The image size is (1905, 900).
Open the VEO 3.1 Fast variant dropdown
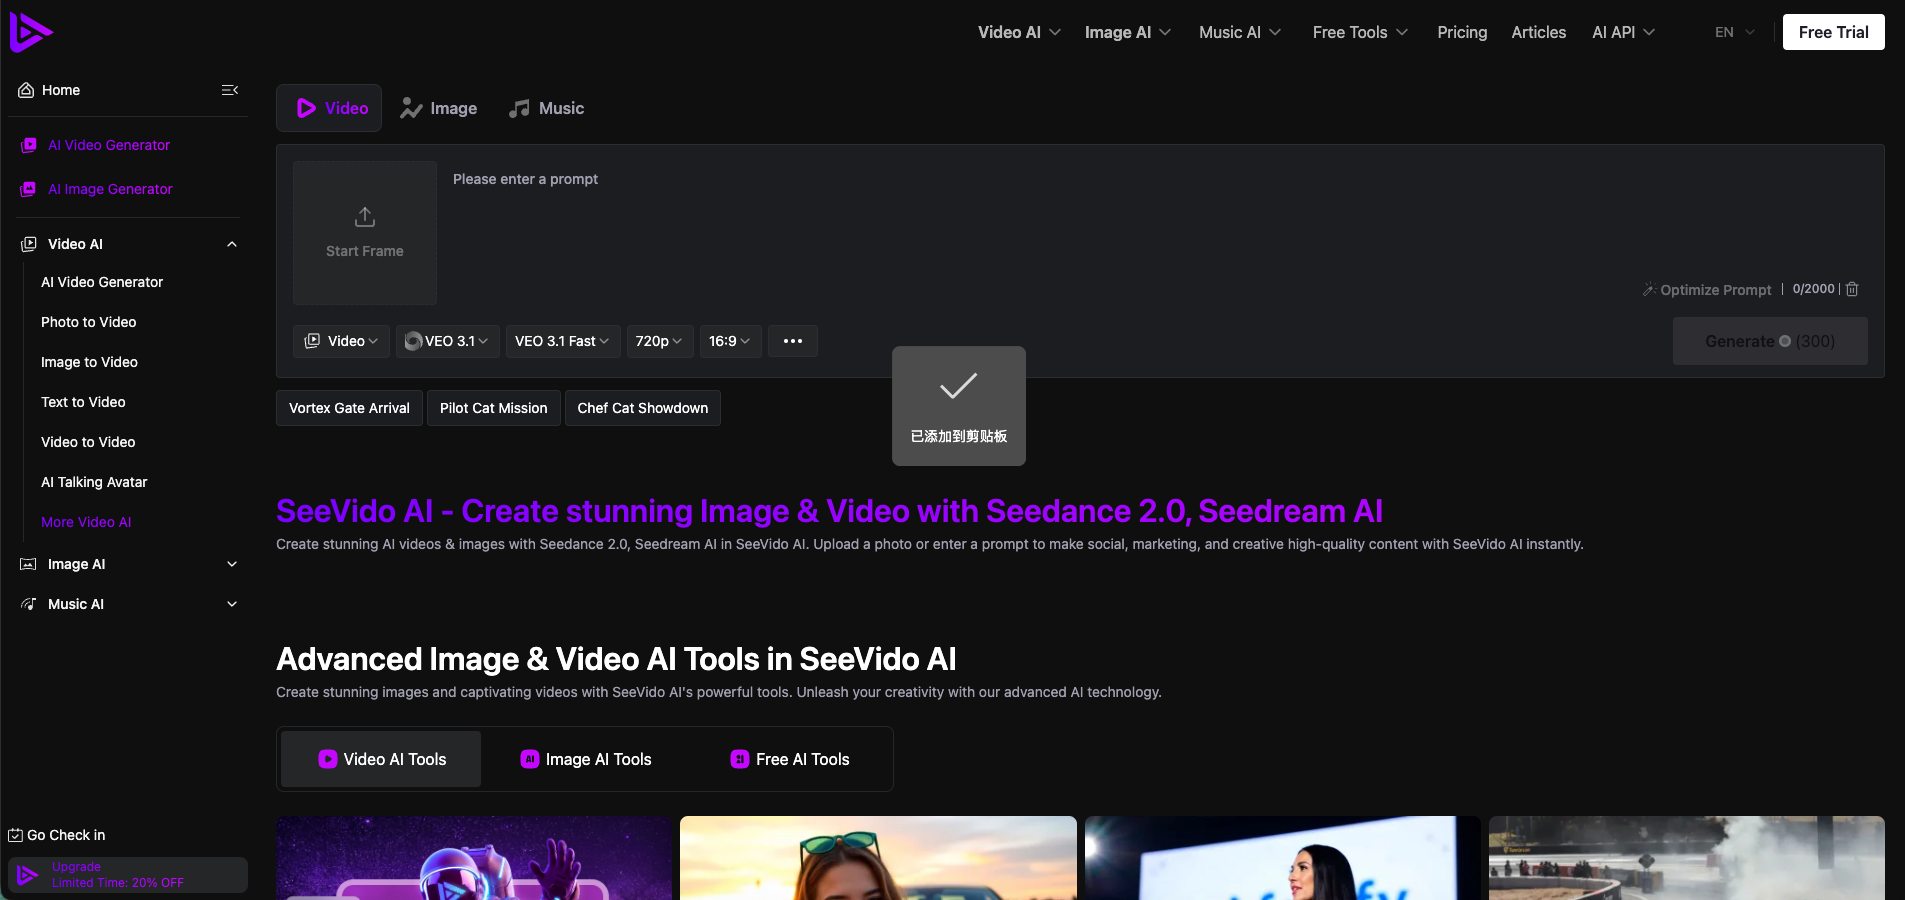point(563,341)
